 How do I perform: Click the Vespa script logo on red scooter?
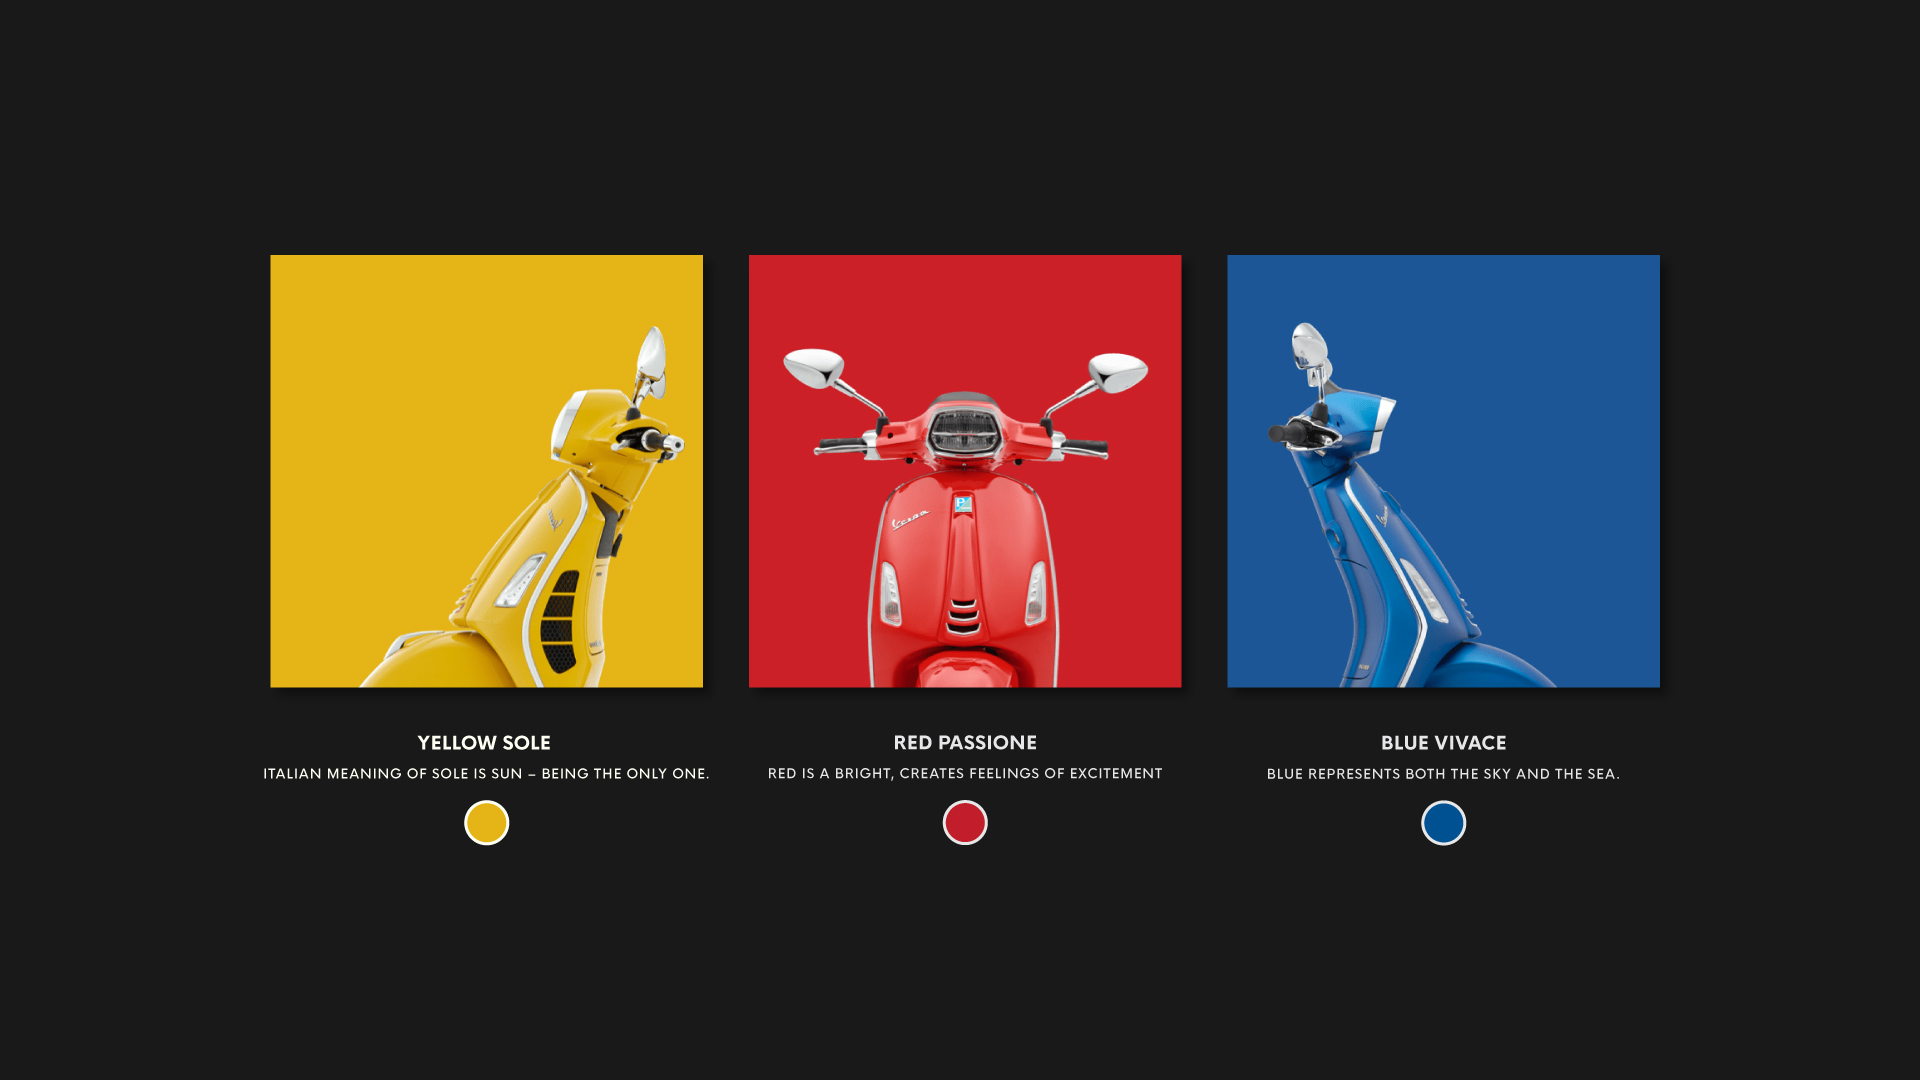[x=910, y=520]
